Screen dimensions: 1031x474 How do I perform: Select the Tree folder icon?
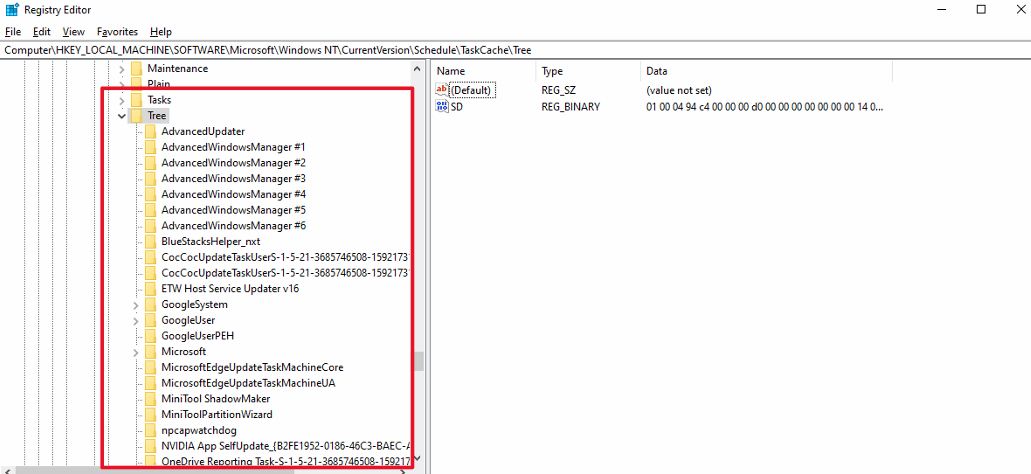[x=137, y=116]
